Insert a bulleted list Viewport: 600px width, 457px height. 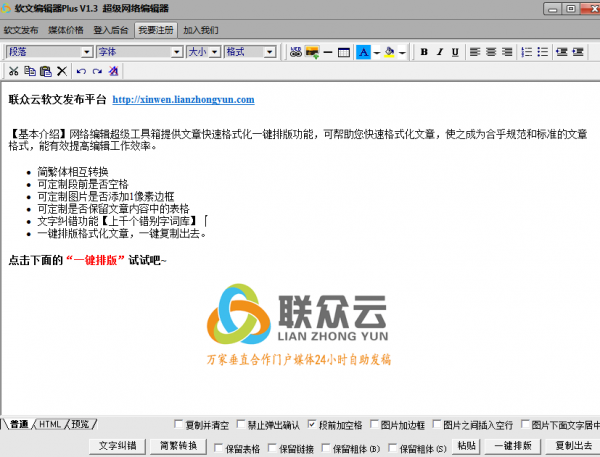click(543, 52)
